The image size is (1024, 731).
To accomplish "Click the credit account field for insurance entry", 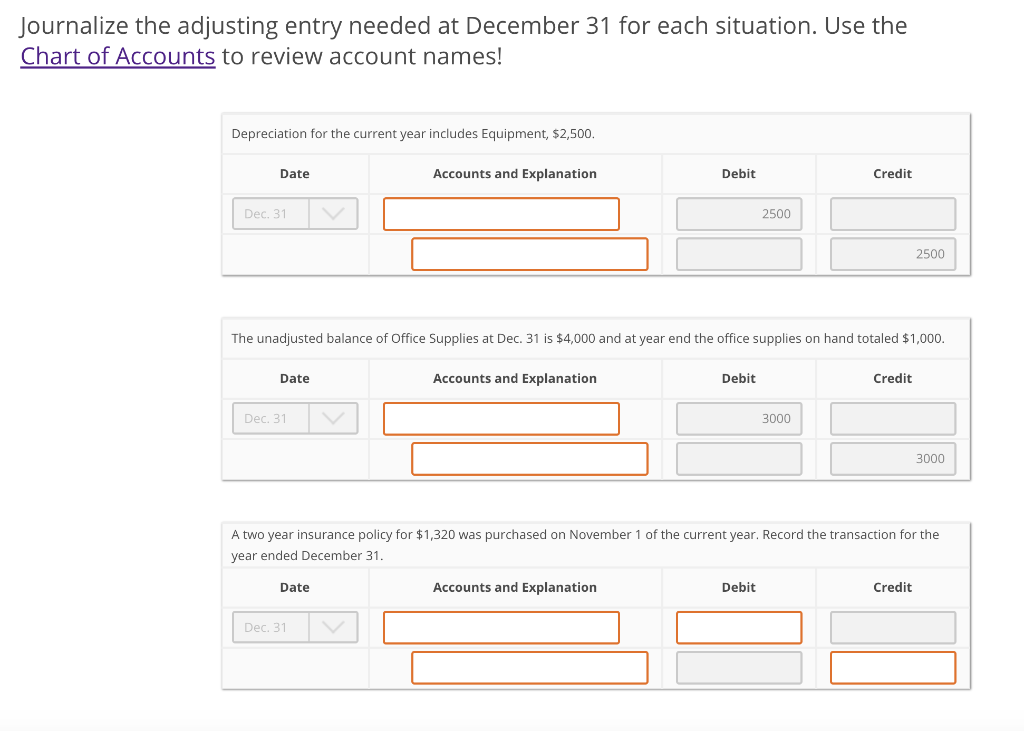I will [x=529, y=667].
